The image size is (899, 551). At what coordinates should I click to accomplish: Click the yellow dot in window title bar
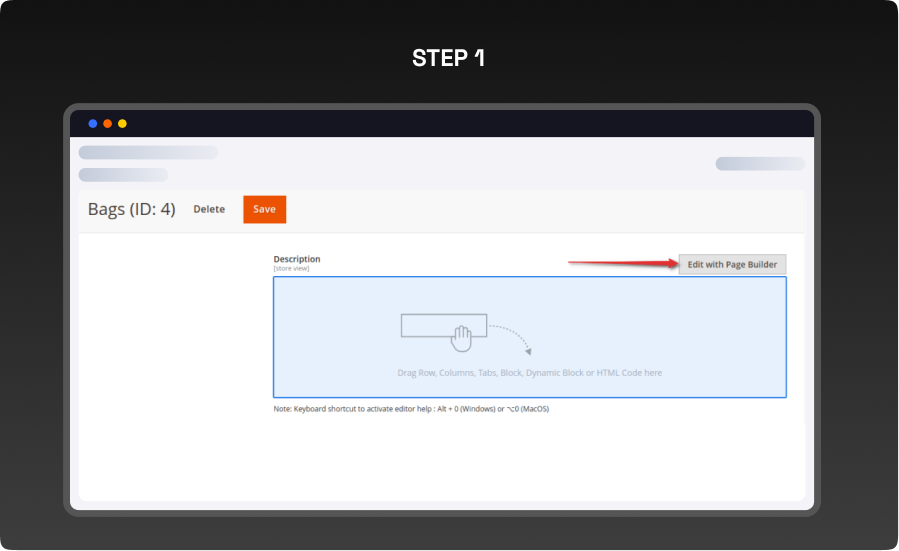click(x=122, y=124)
